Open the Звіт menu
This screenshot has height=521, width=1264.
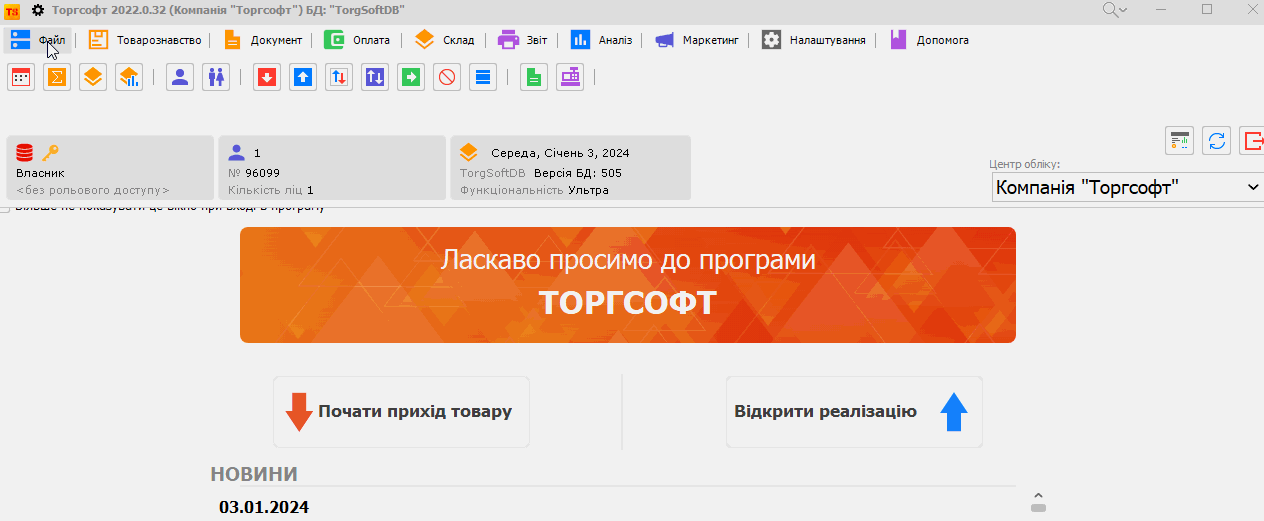coord(522,40)
